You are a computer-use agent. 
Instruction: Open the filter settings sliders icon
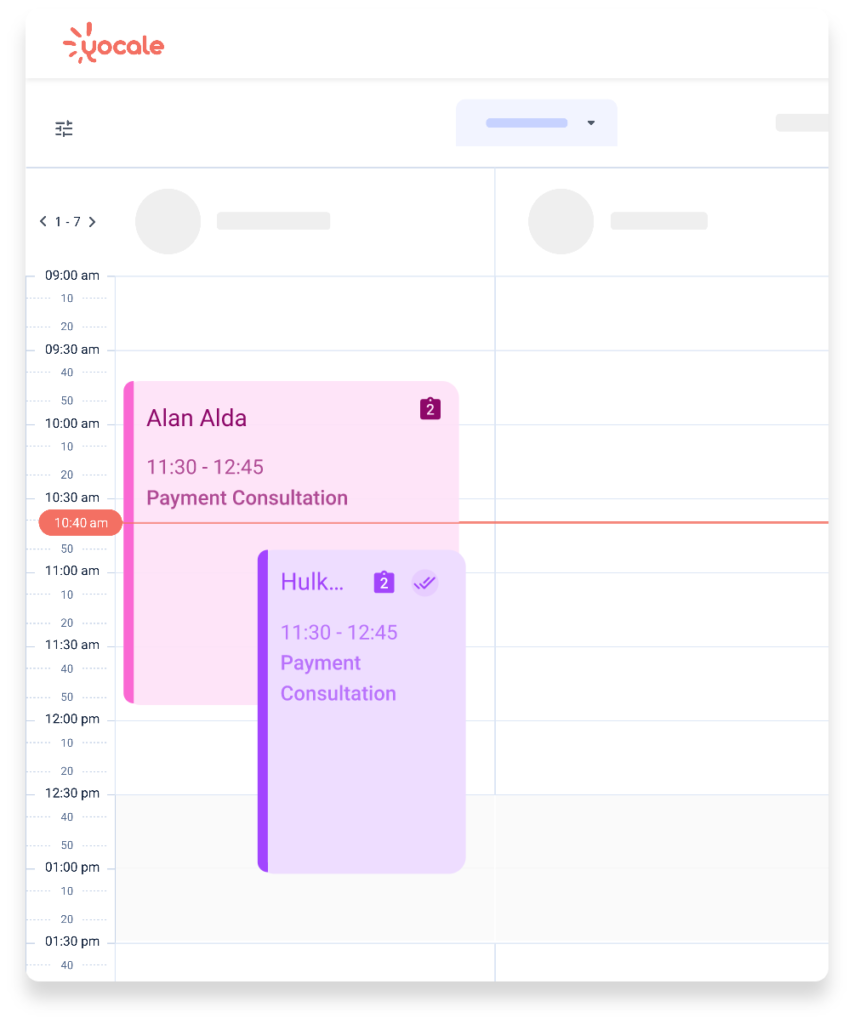click(64, 129)
